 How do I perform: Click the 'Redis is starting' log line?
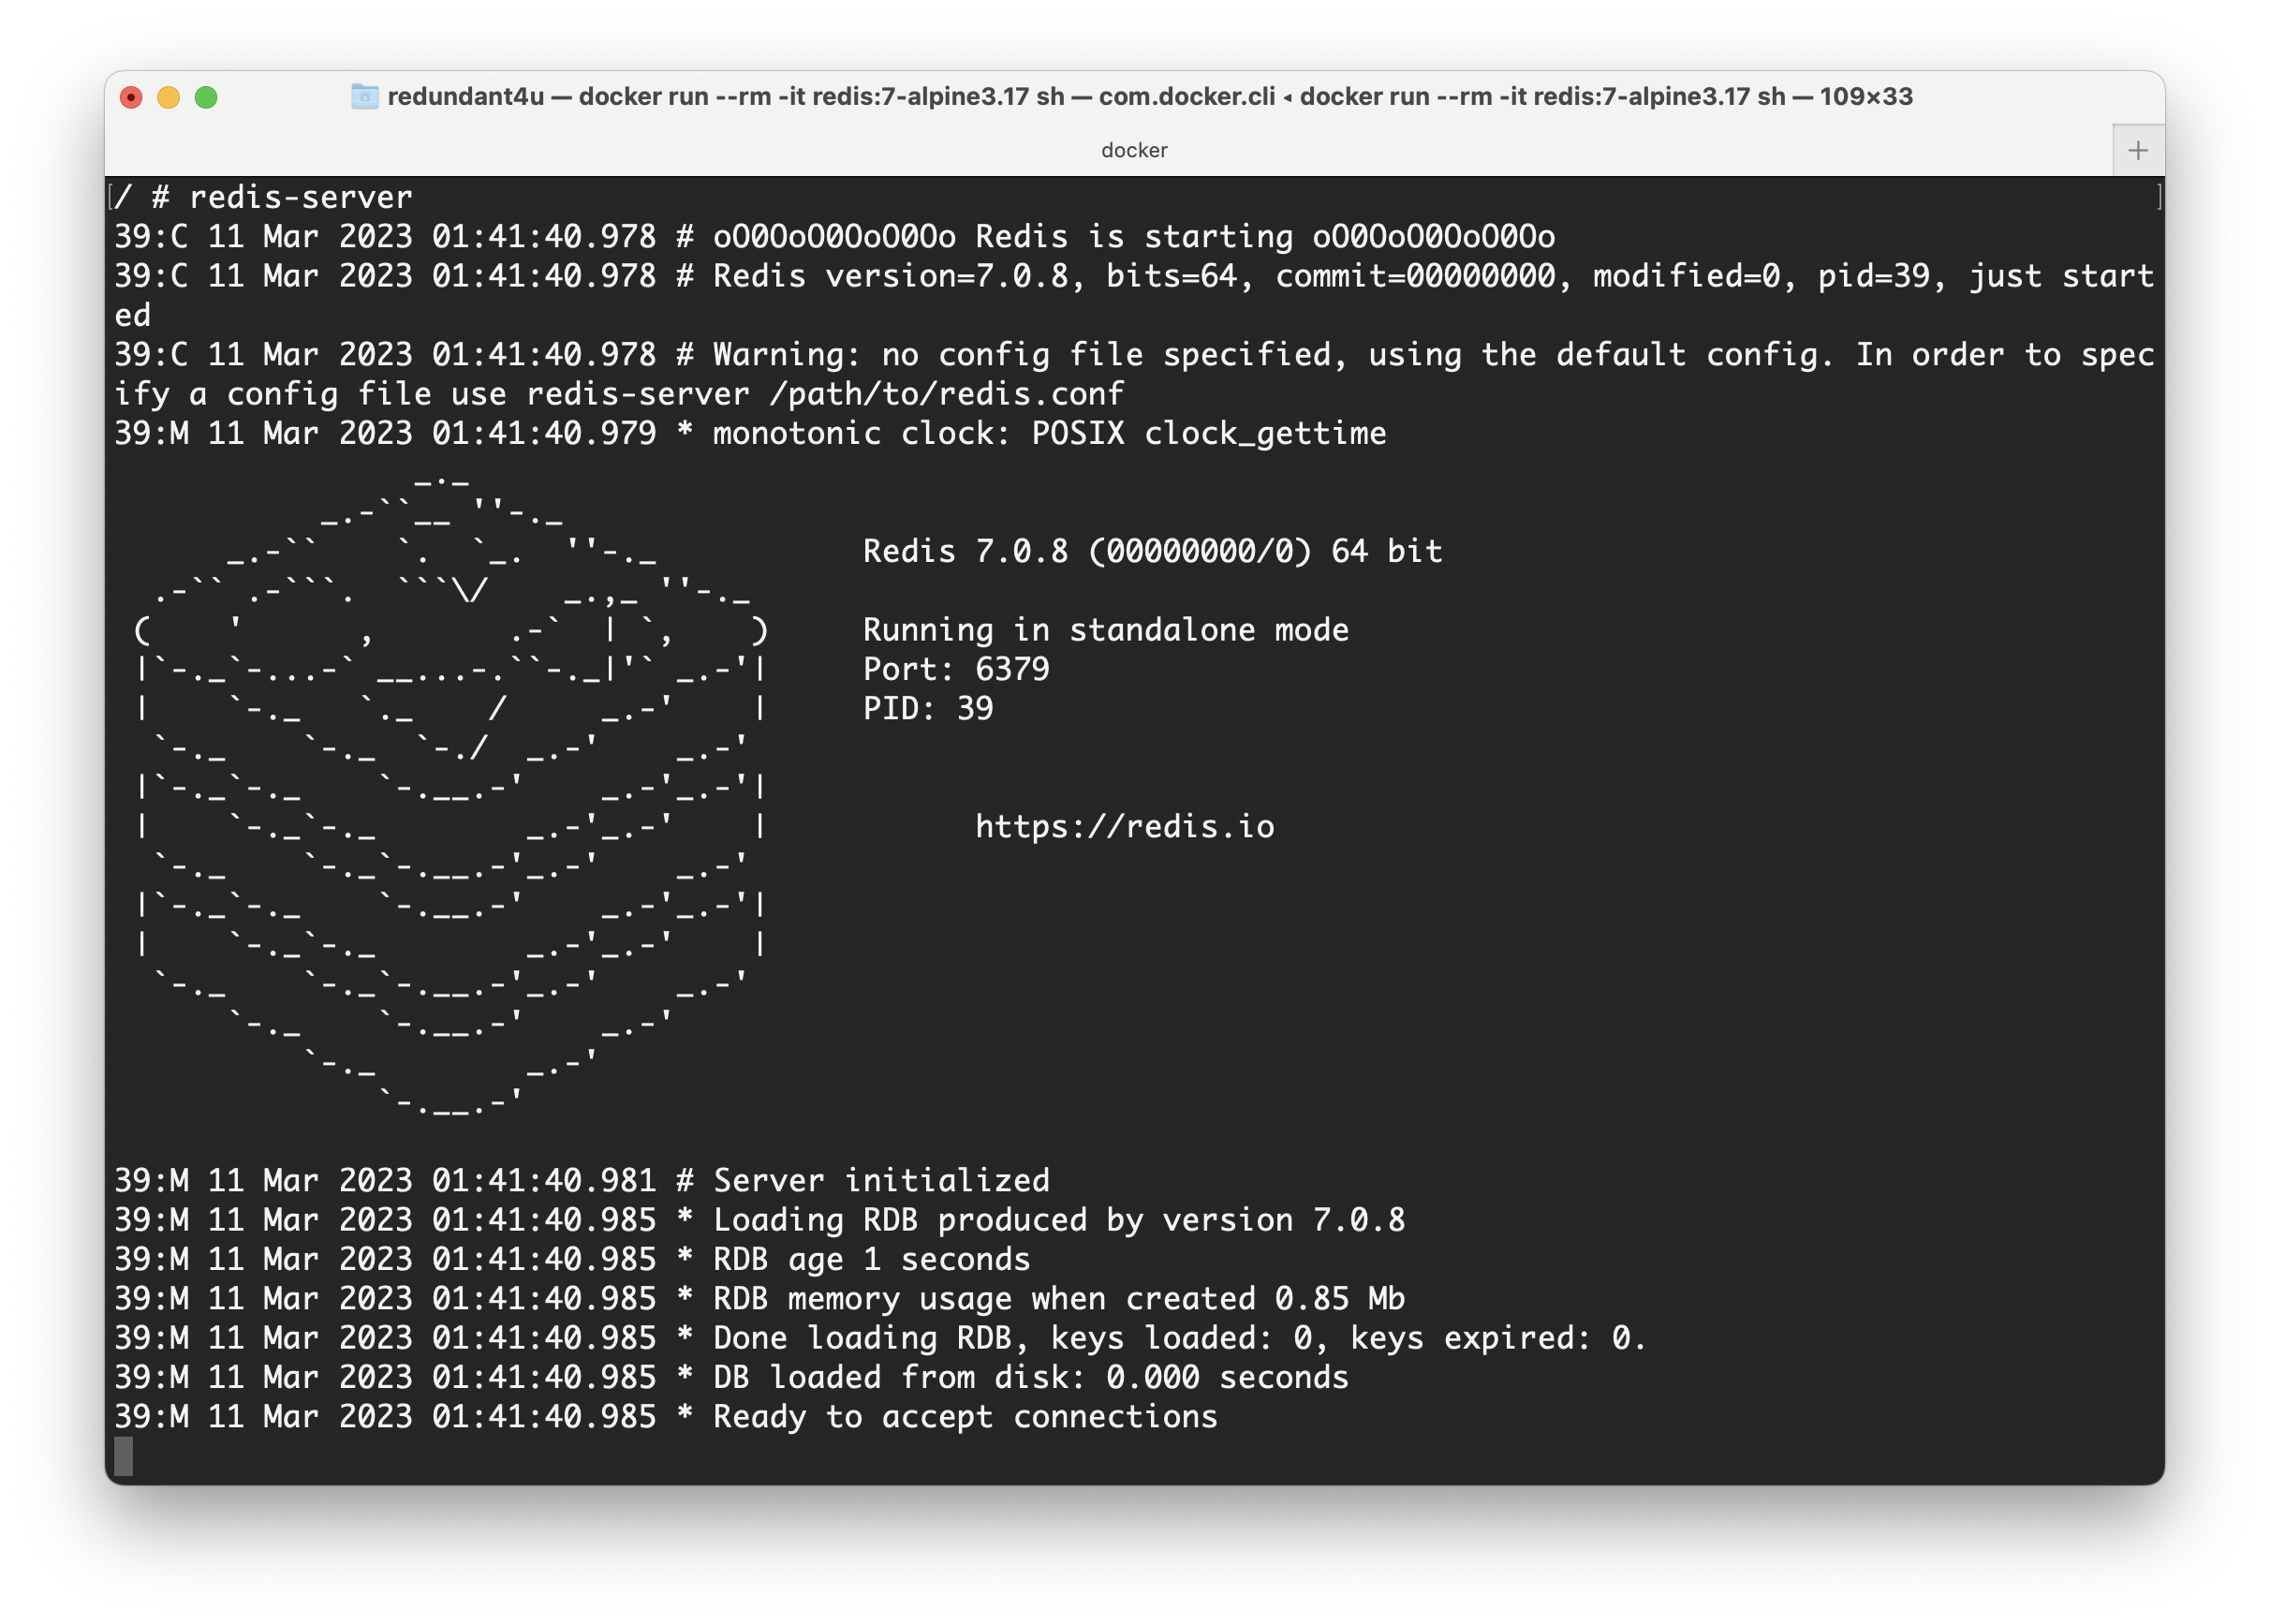pos(834,237)
